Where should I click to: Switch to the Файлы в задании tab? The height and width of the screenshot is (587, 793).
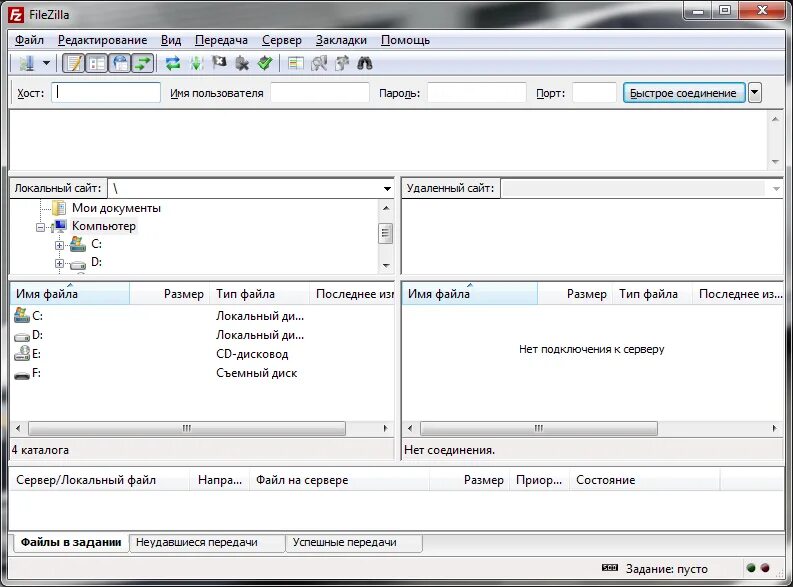[x=70, y=543]
